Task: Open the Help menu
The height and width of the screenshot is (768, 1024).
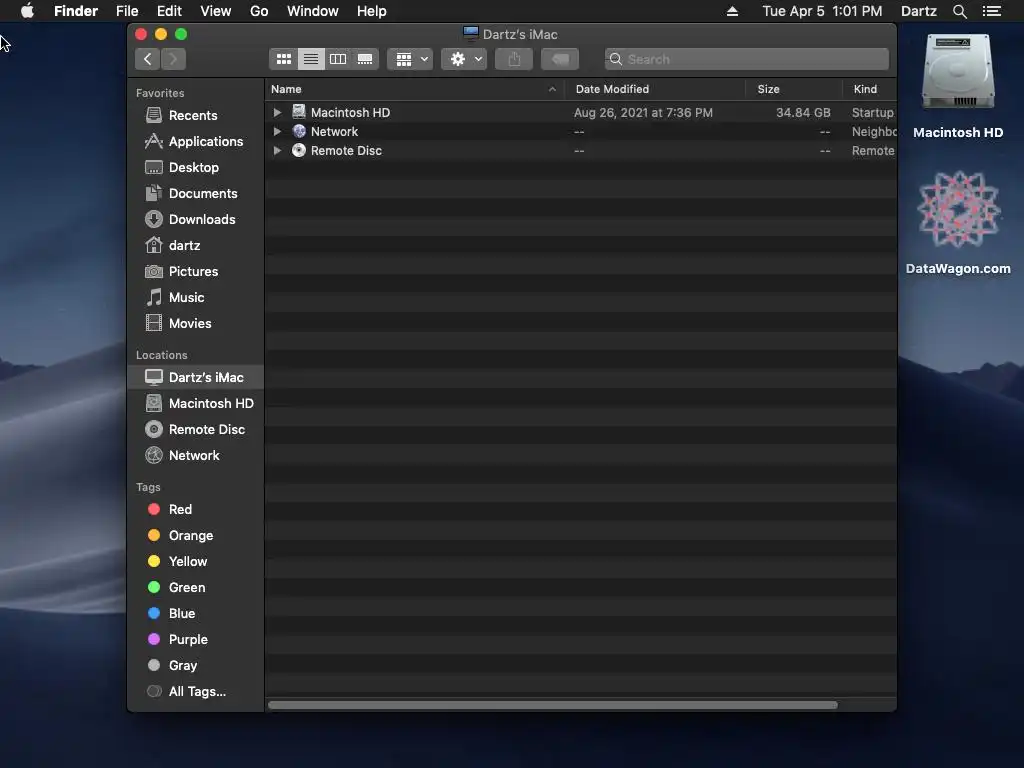Action: 372,11
